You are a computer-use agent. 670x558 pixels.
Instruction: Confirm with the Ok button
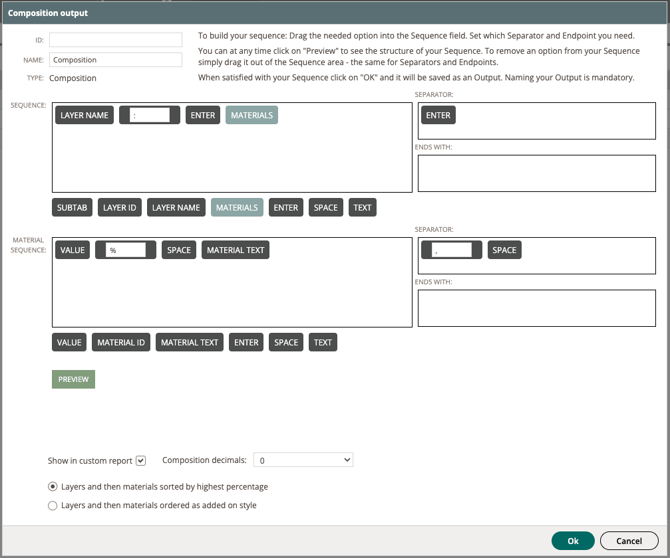tap(572, 540)
